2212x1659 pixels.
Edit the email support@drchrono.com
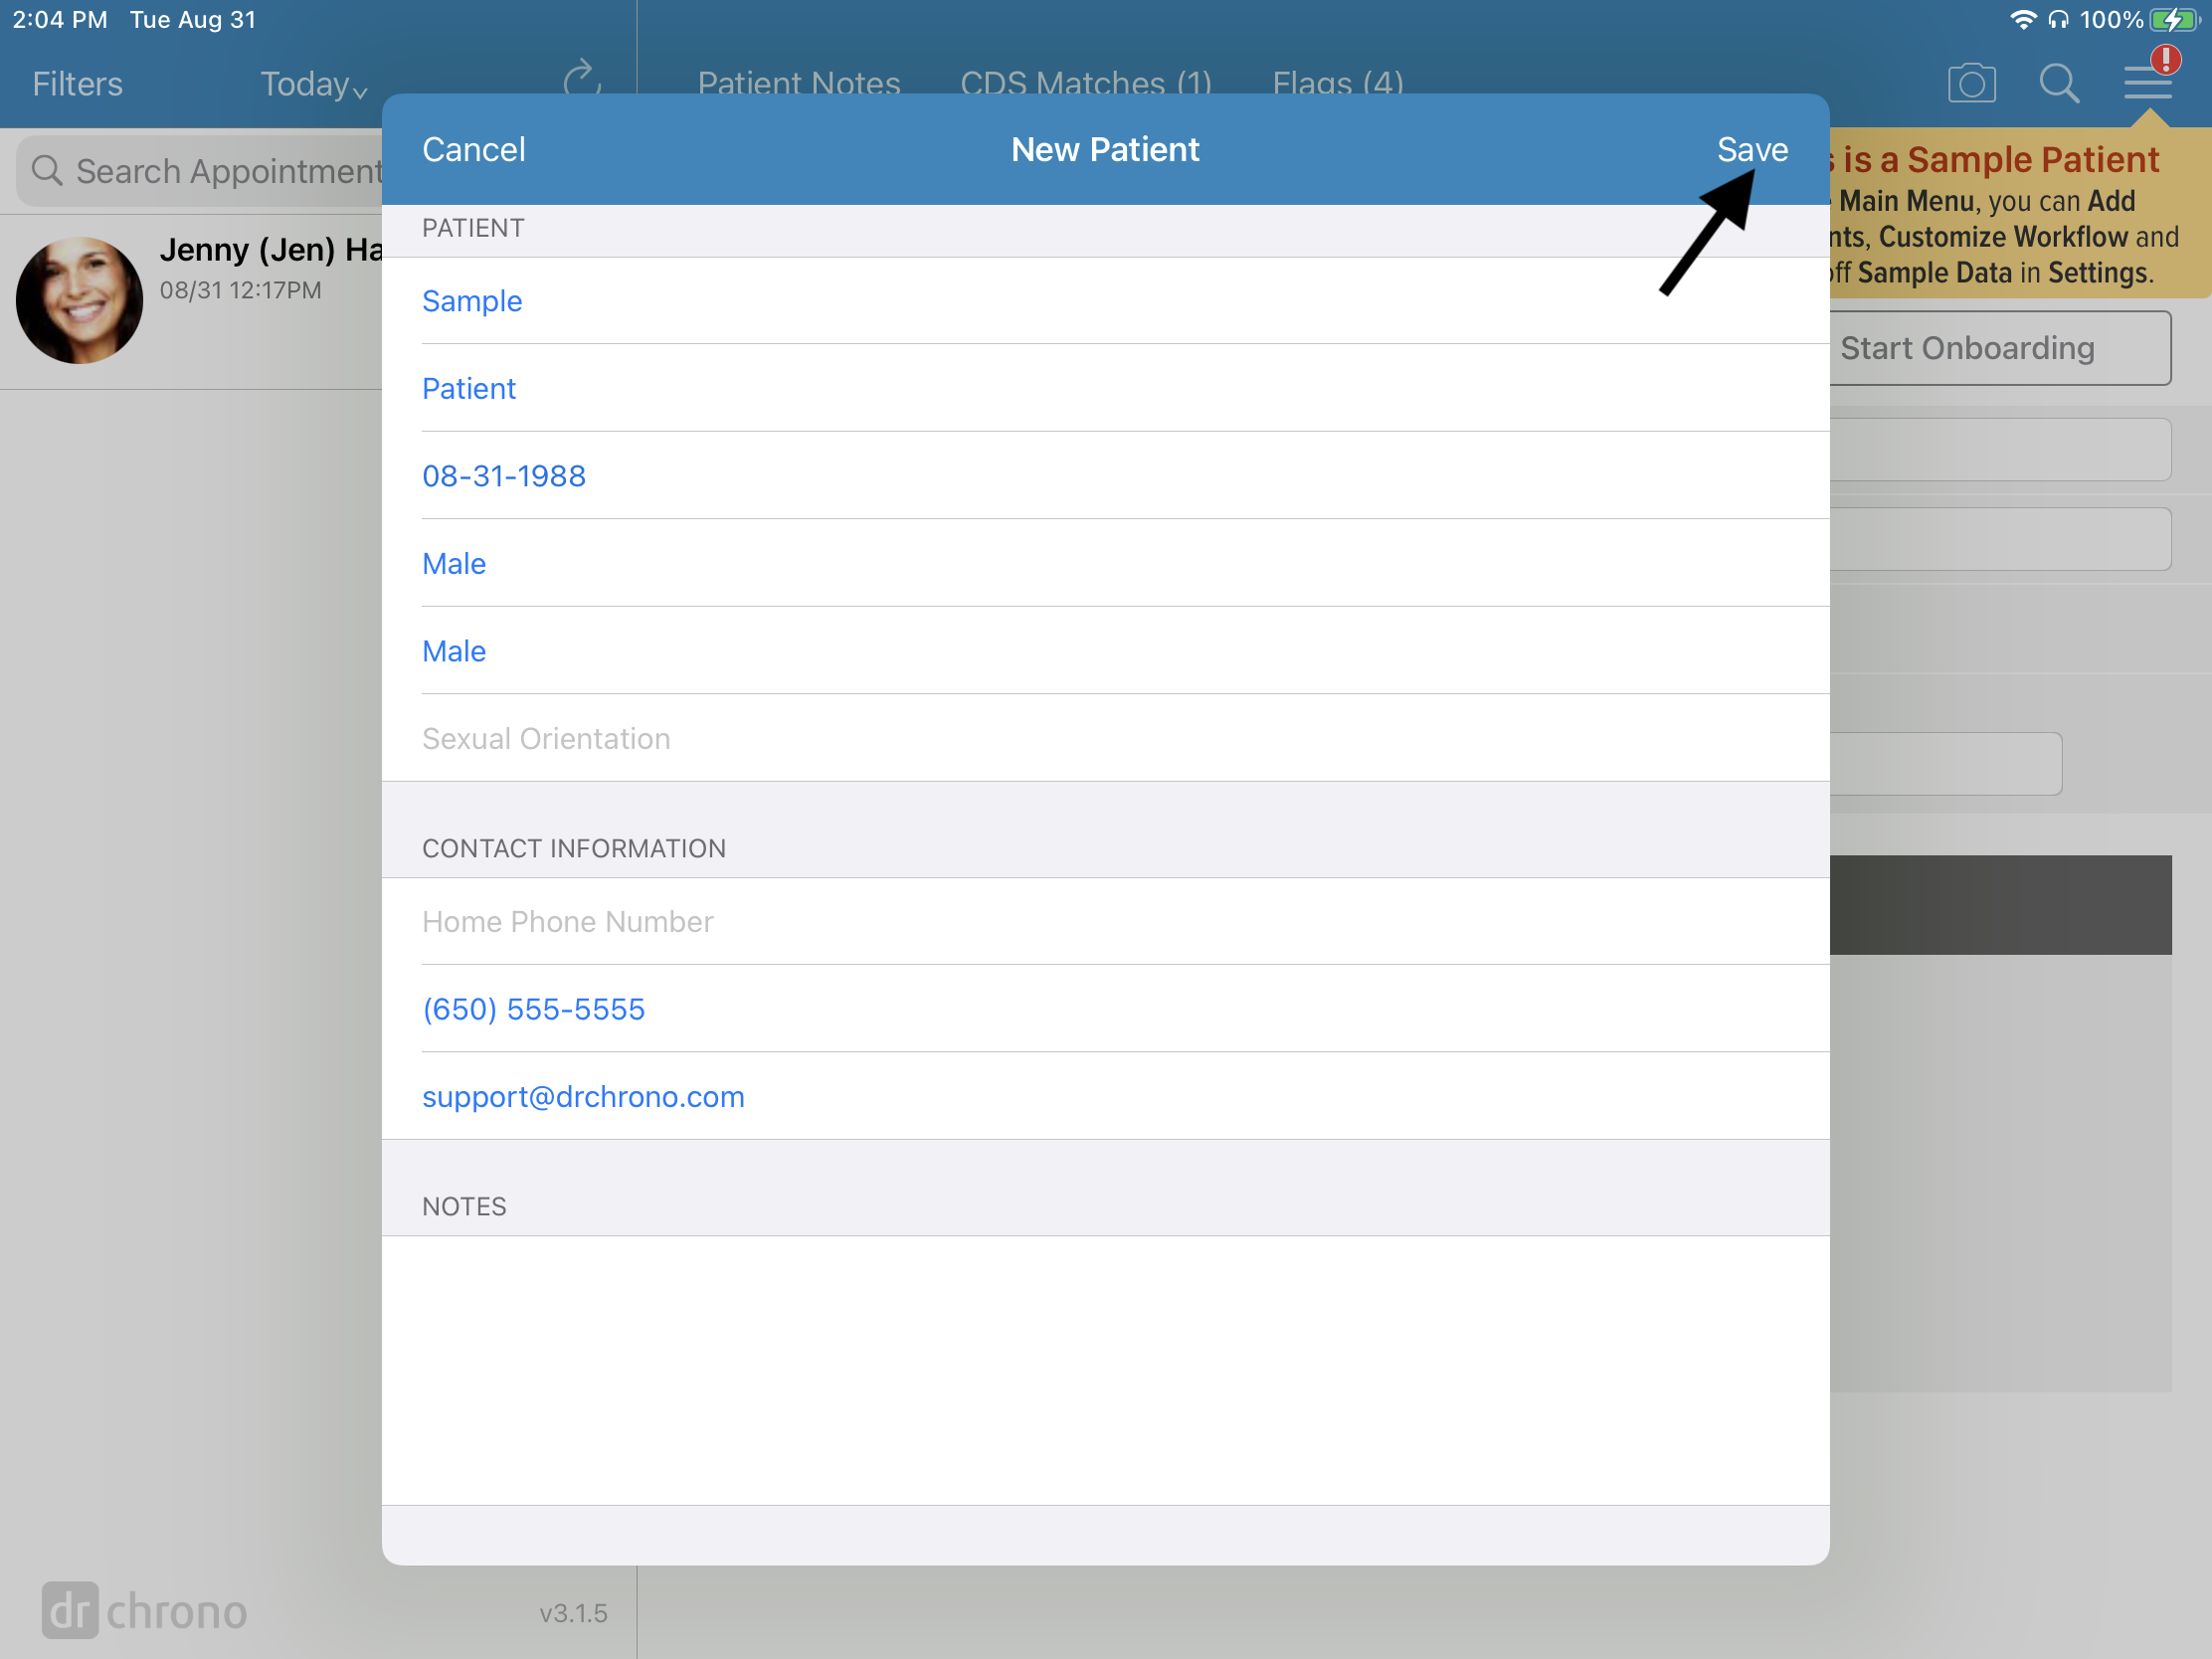click(1105, 1096)
